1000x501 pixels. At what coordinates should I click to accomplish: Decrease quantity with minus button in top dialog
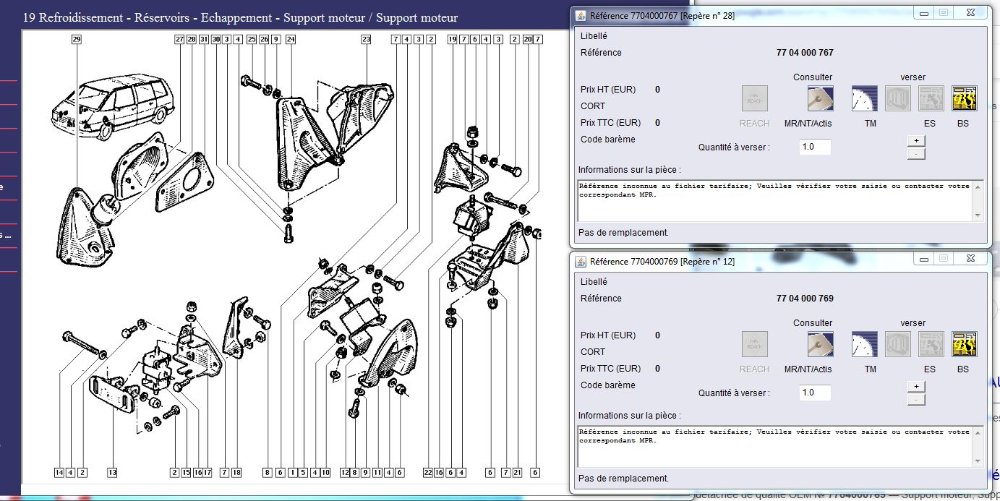click(915, 153)
